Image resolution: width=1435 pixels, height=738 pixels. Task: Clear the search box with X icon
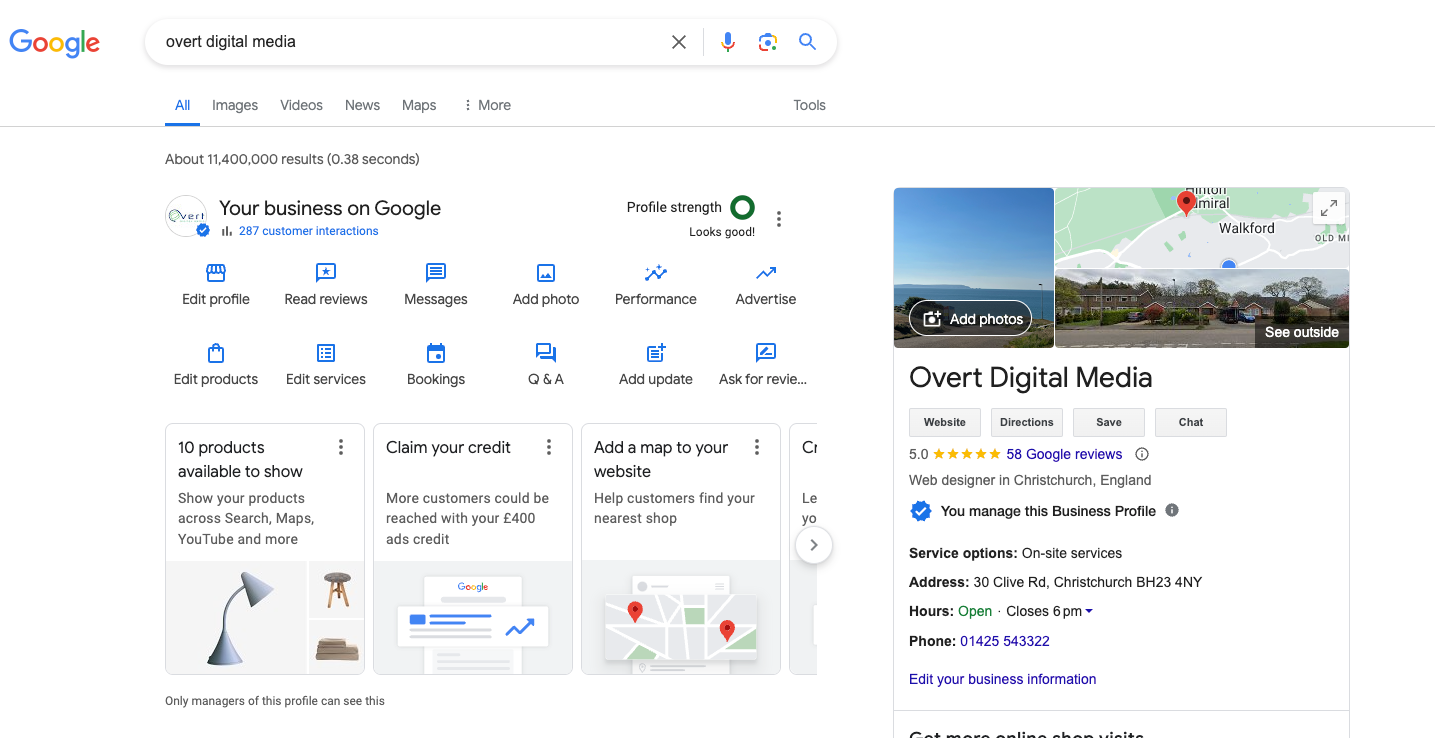click(679, 42)
